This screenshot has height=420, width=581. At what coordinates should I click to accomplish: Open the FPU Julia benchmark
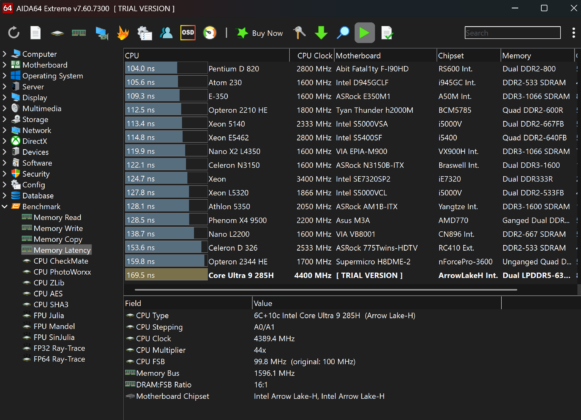tap(49, 315)
